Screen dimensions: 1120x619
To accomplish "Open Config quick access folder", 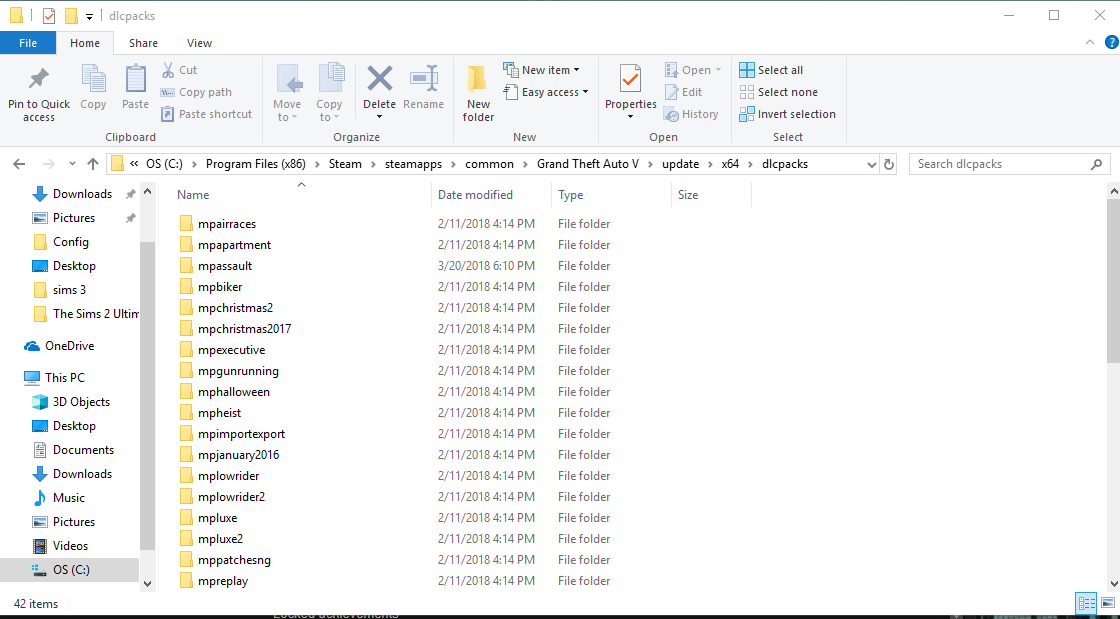I will point(71,242).
